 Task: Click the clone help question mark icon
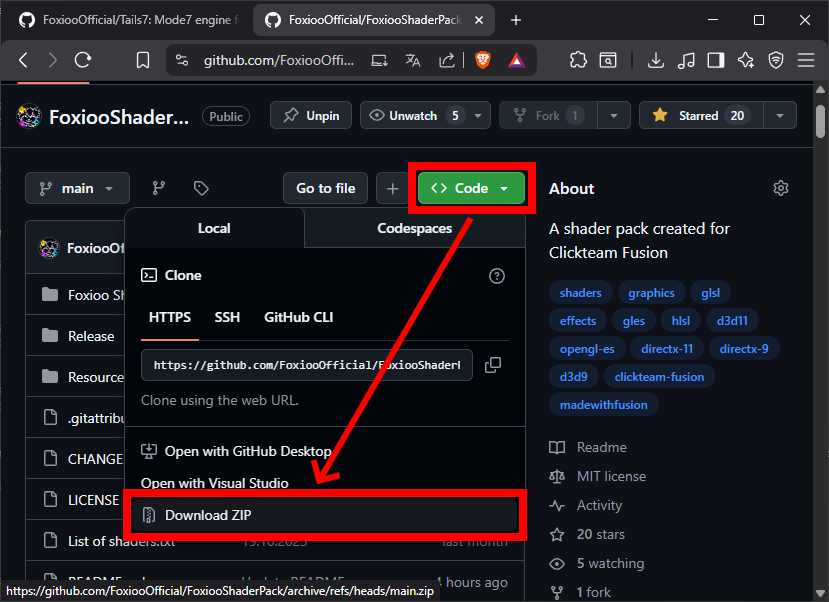[497, 276]
